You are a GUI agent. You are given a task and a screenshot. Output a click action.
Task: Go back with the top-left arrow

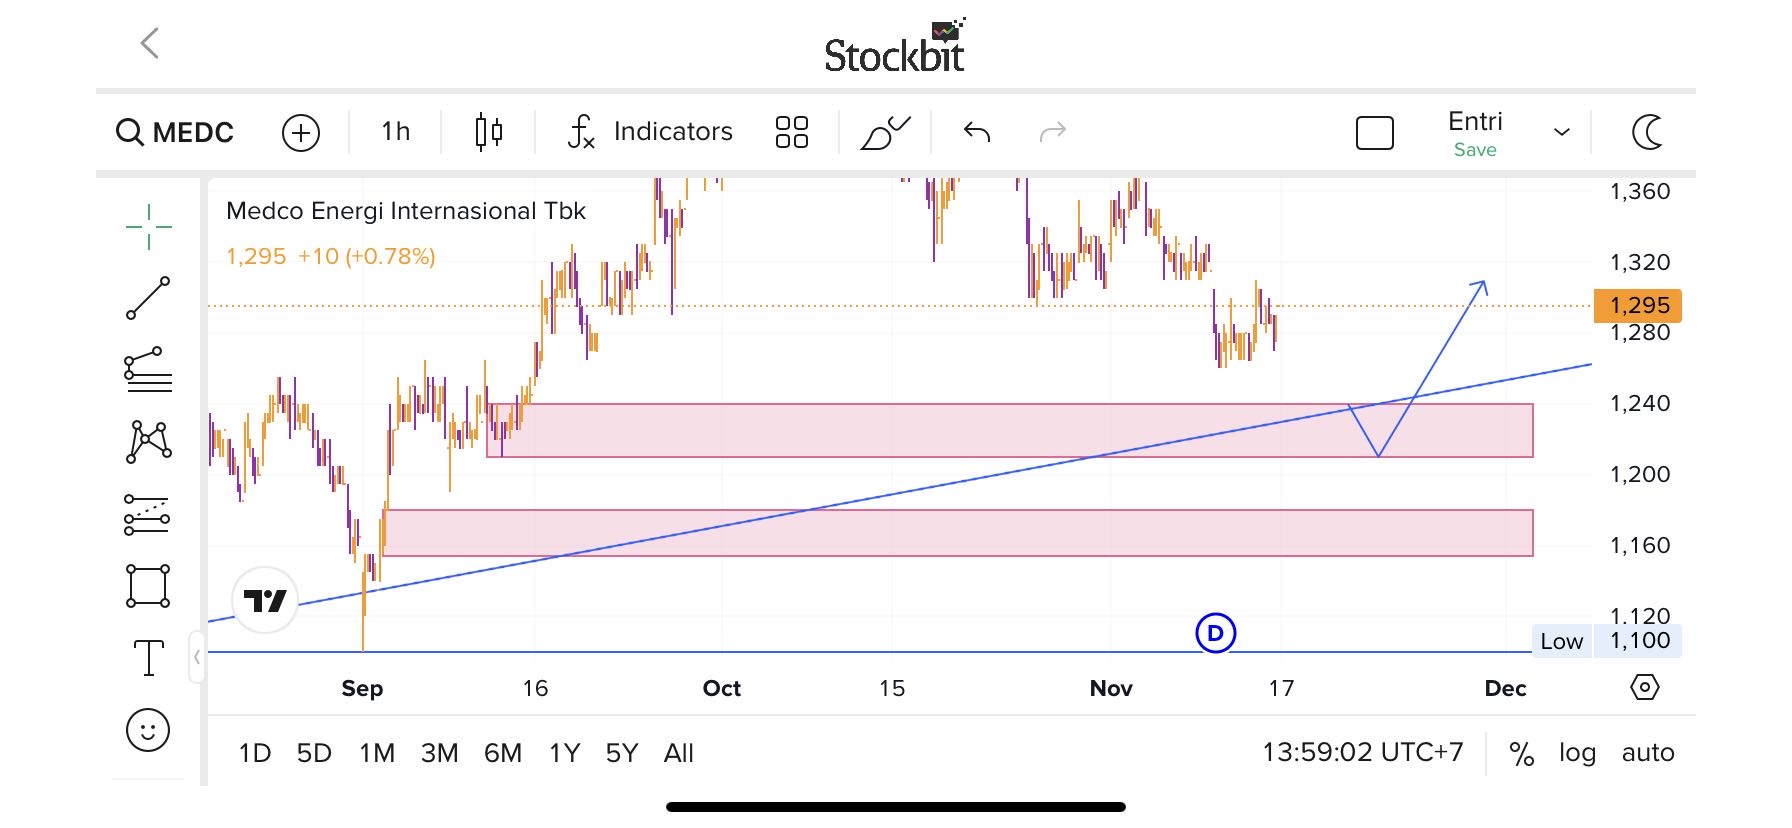(150, 43)
